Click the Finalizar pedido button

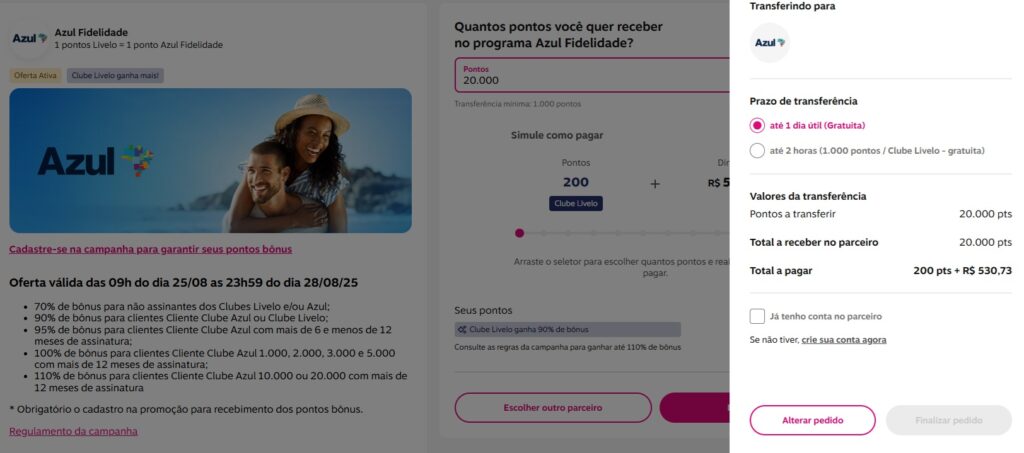(948, 420)
